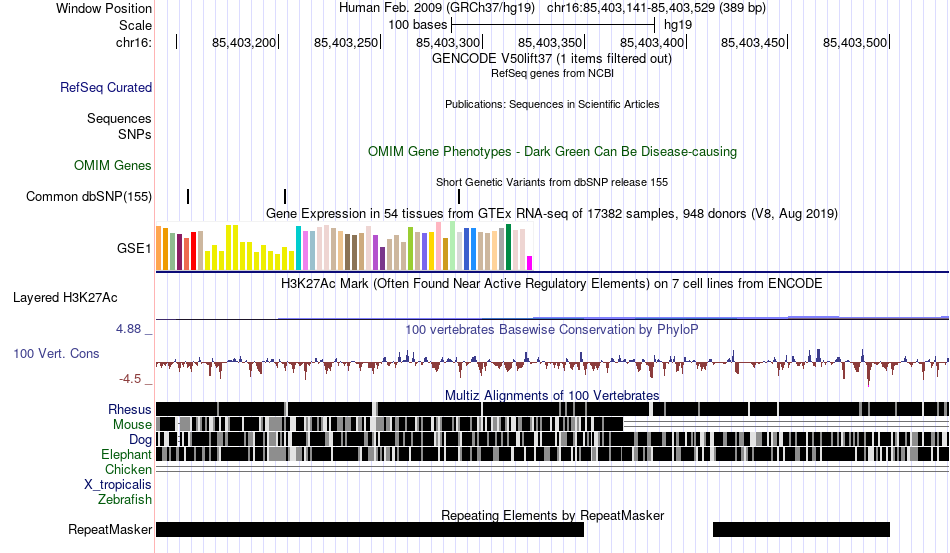Click Short Genetic Variants from dbSNP title
Screen dimensions: 950x553
pos(552,182)
